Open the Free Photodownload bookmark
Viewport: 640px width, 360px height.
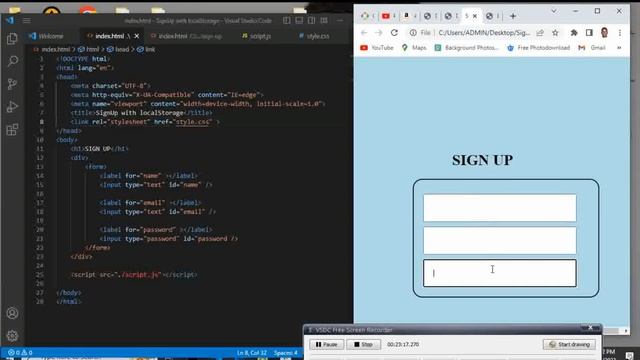(x=538, y=48)
